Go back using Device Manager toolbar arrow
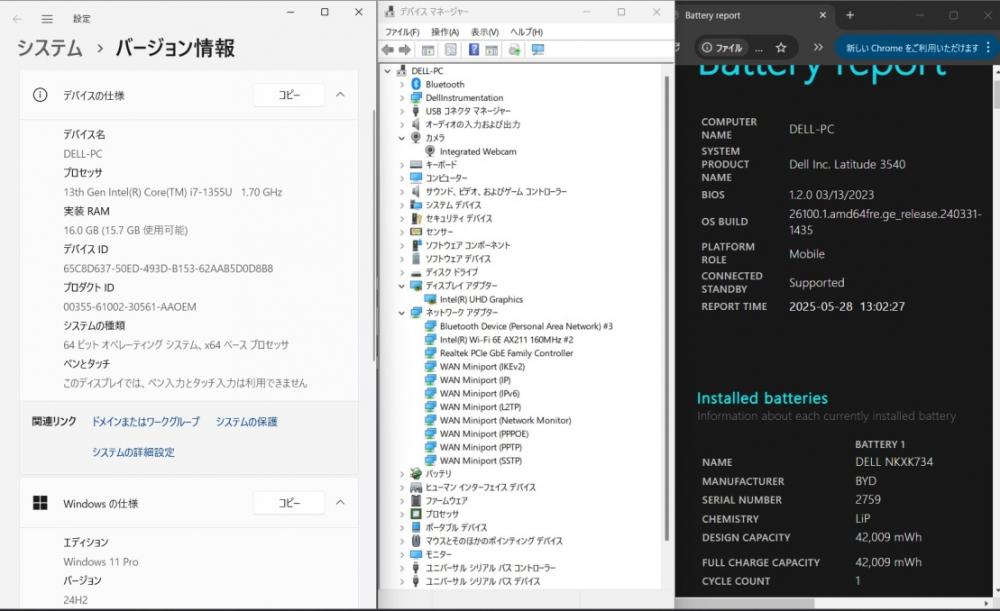The height and width of the screenshot is (611, 1000). coord(388,50)
